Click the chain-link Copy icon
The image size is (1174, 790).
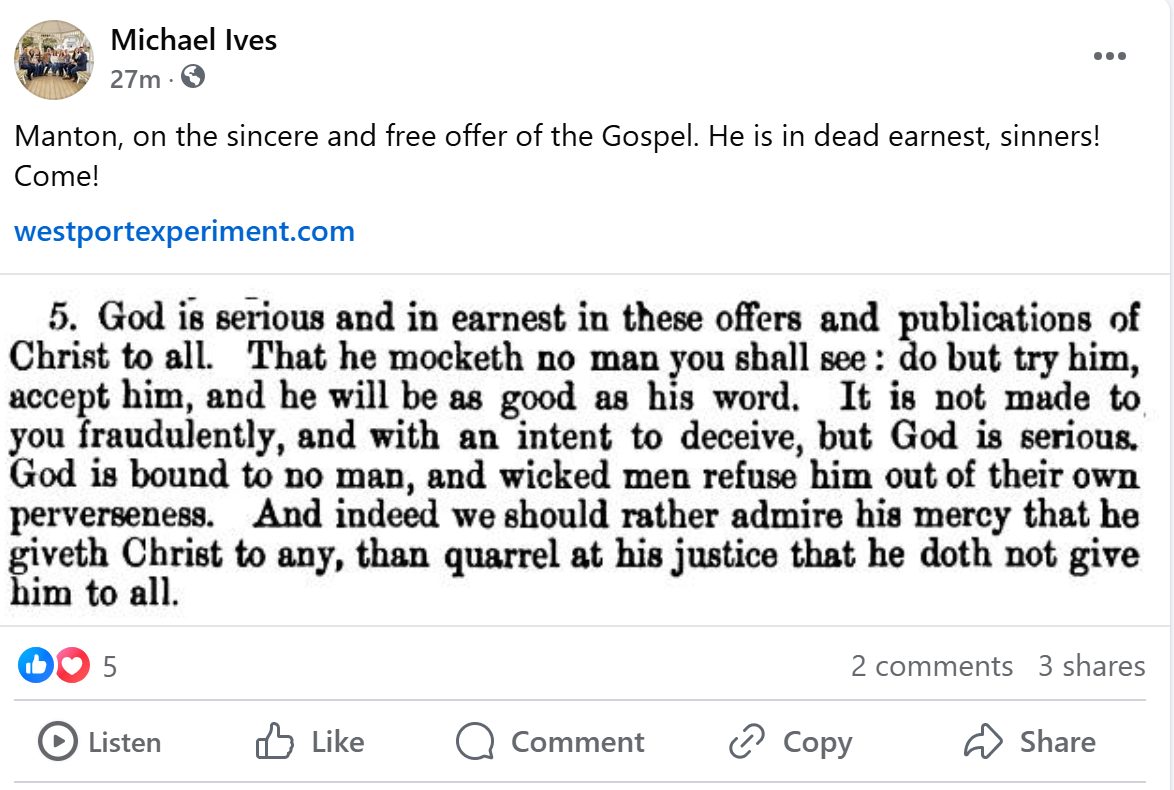coord(747,742)
